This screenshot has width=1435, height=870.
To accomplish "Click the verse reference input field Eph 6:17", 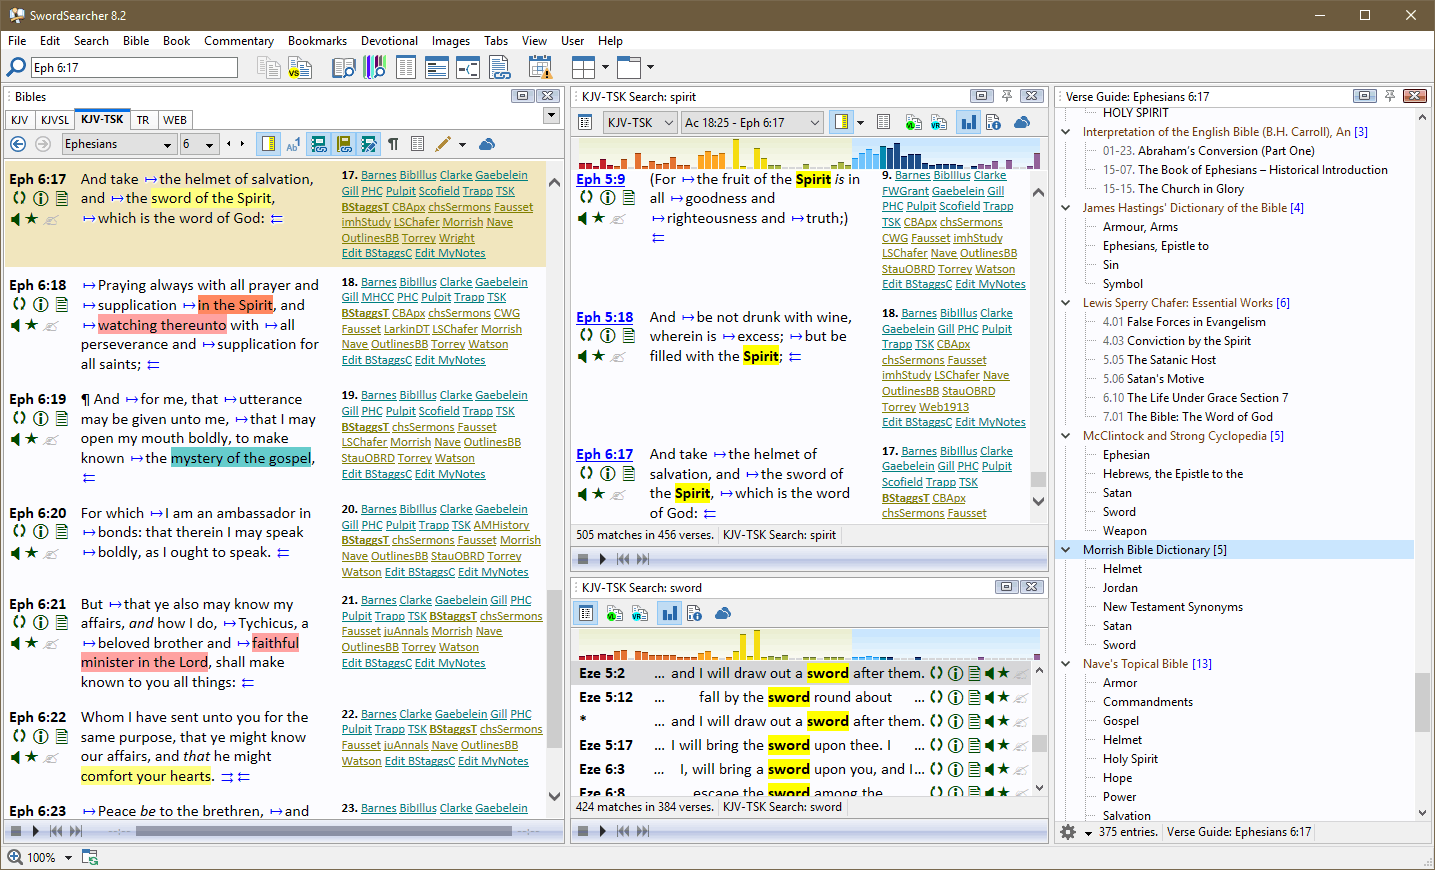I will click(134, 67).
